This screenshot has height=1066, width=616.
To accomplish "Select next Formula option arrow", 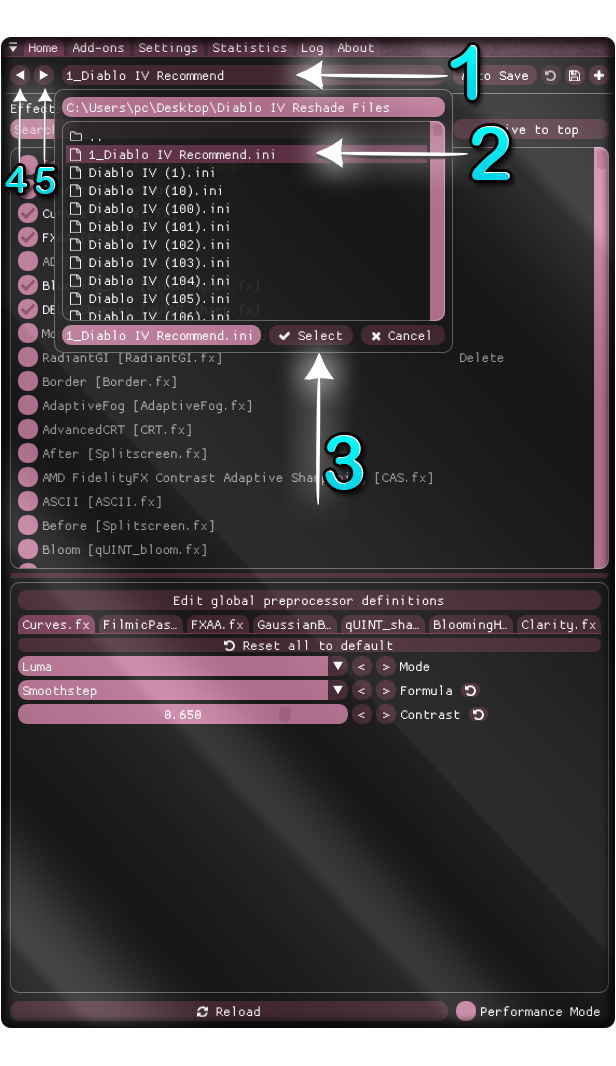I will tap(386, 691).
